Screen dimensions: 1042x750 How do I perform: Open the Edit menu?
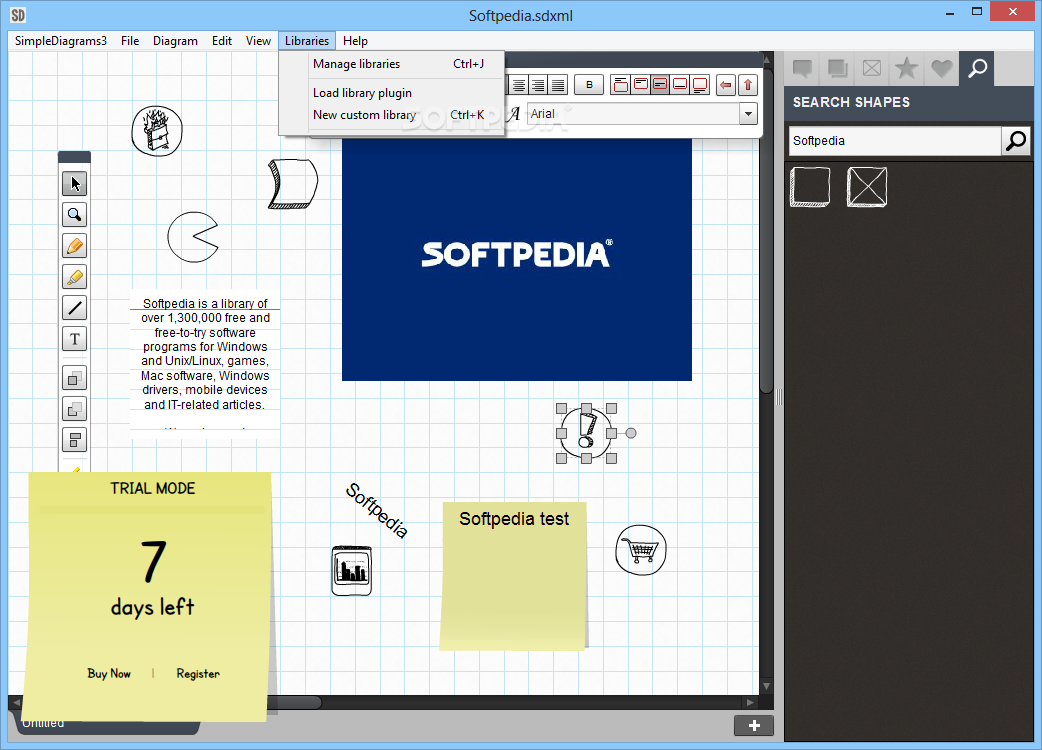[222, 41]
